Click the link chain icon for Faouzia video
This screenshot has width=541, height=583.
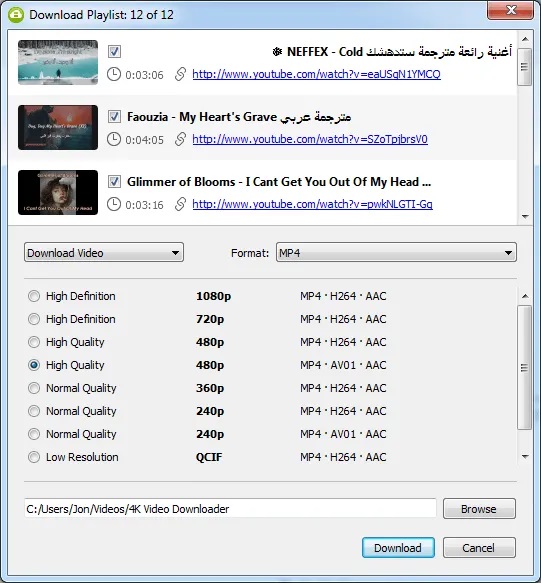(x=180, y=139)
